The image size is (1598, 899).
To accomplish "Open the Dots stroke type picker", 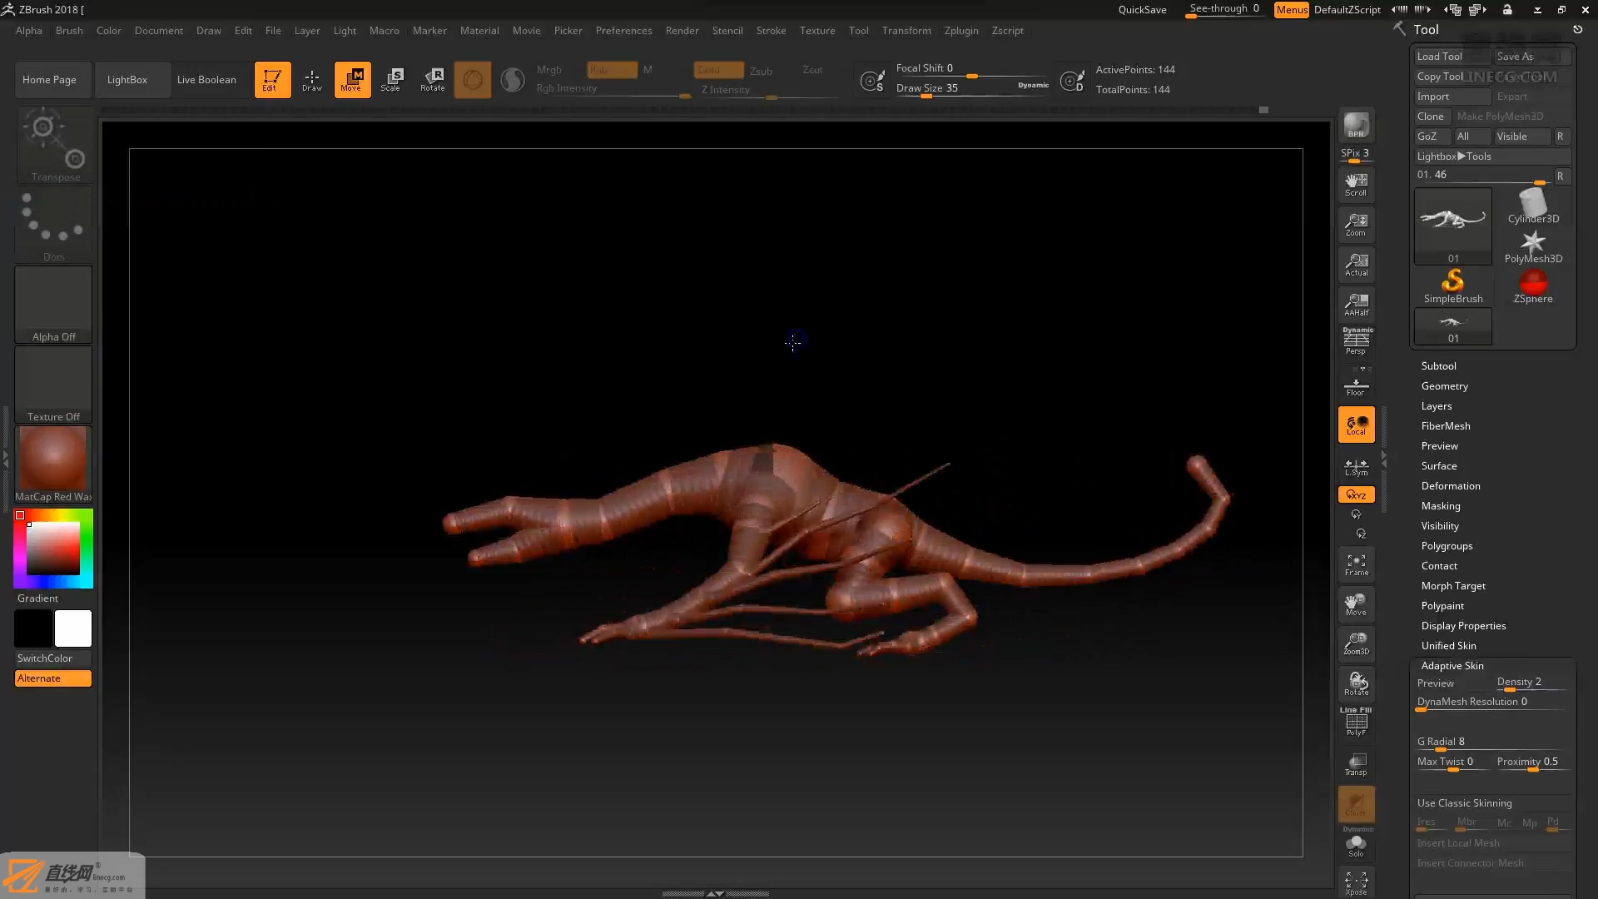I will (53, 224).
